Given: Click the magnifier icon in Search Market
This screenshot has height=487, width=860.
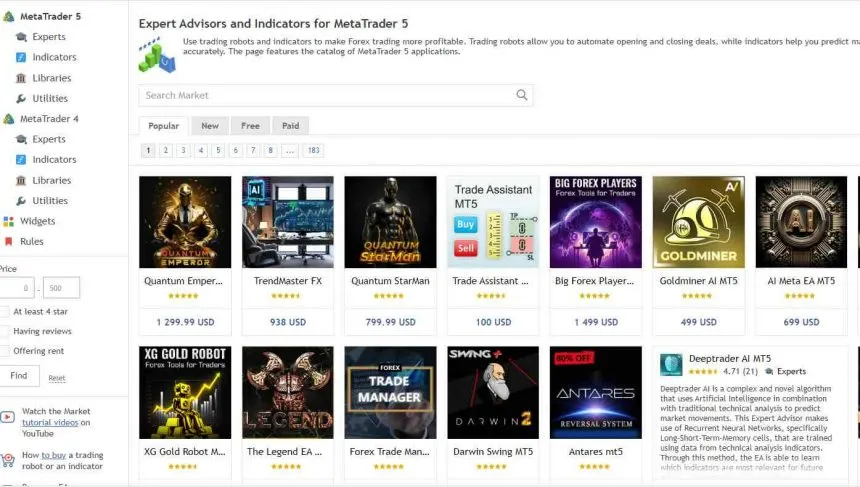Looking at the screenshot, I should pyautogui.click(x=521, y=95).
